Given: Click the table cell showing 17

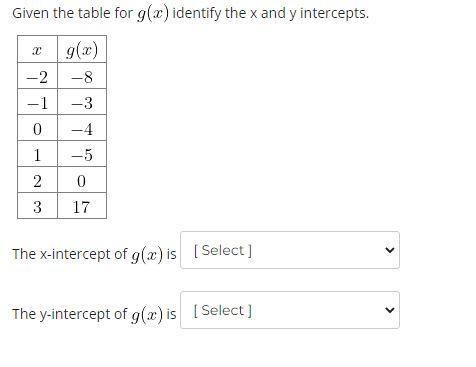Looking at the screenshot, I should [82, 206].
